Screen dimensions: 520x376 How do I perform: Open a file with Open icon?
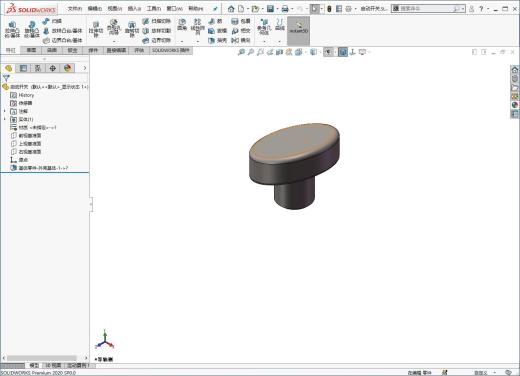click(x=255, y=9)
